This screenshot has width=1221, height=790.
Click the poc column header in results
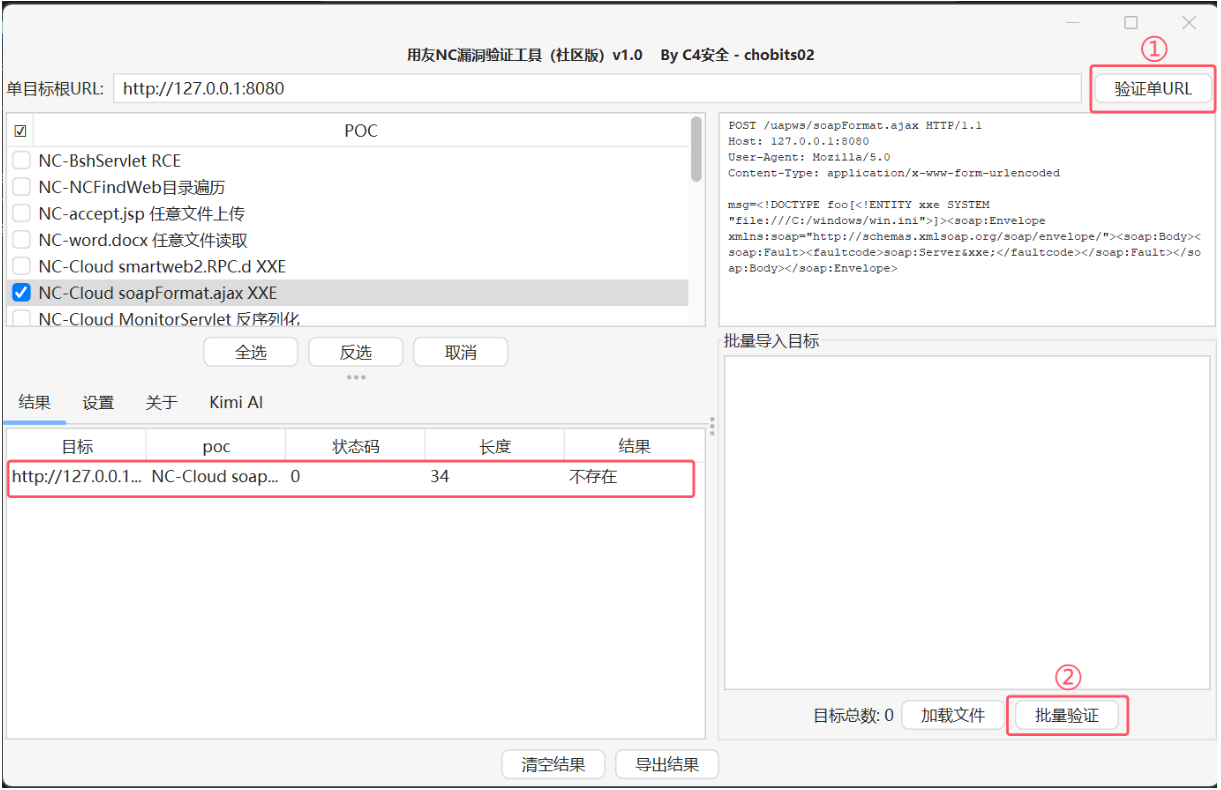(x=216, y=447)
